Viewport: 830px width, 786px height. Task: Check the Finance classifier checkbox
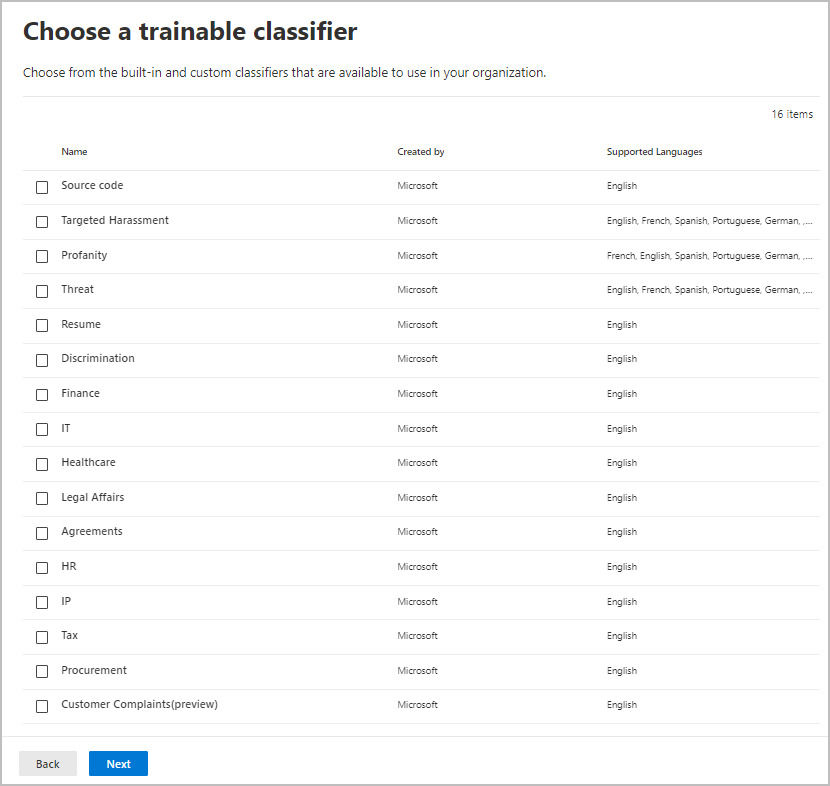(41, 394)
